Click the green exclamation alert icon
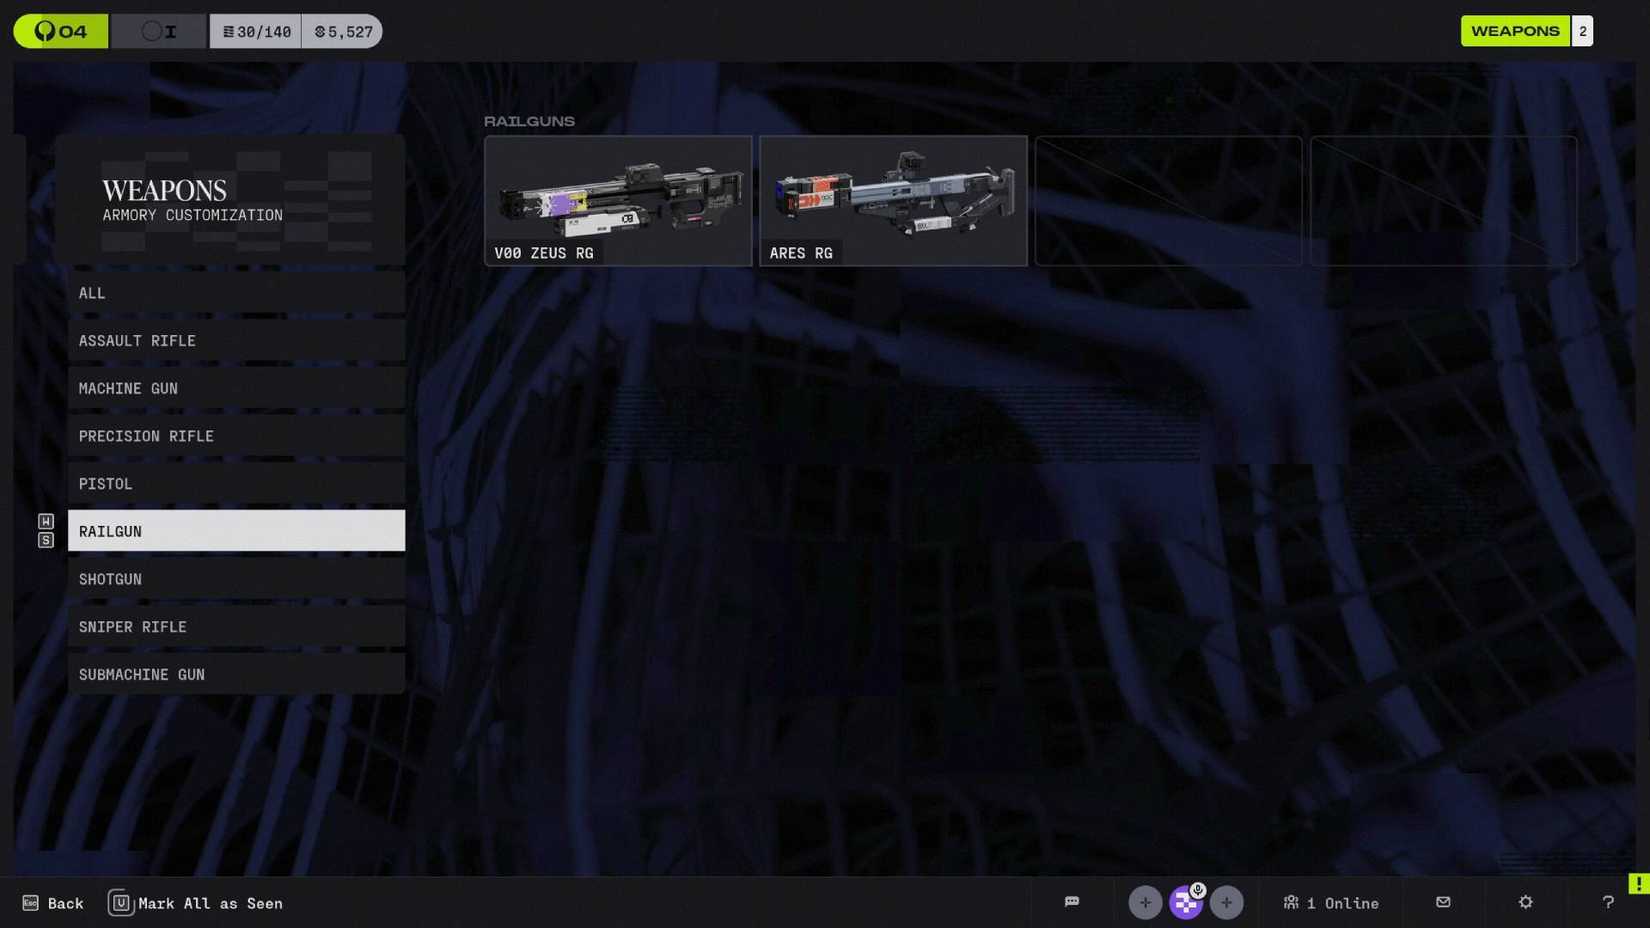The height and width of the screenshot is (928, 1650). 1638,883
